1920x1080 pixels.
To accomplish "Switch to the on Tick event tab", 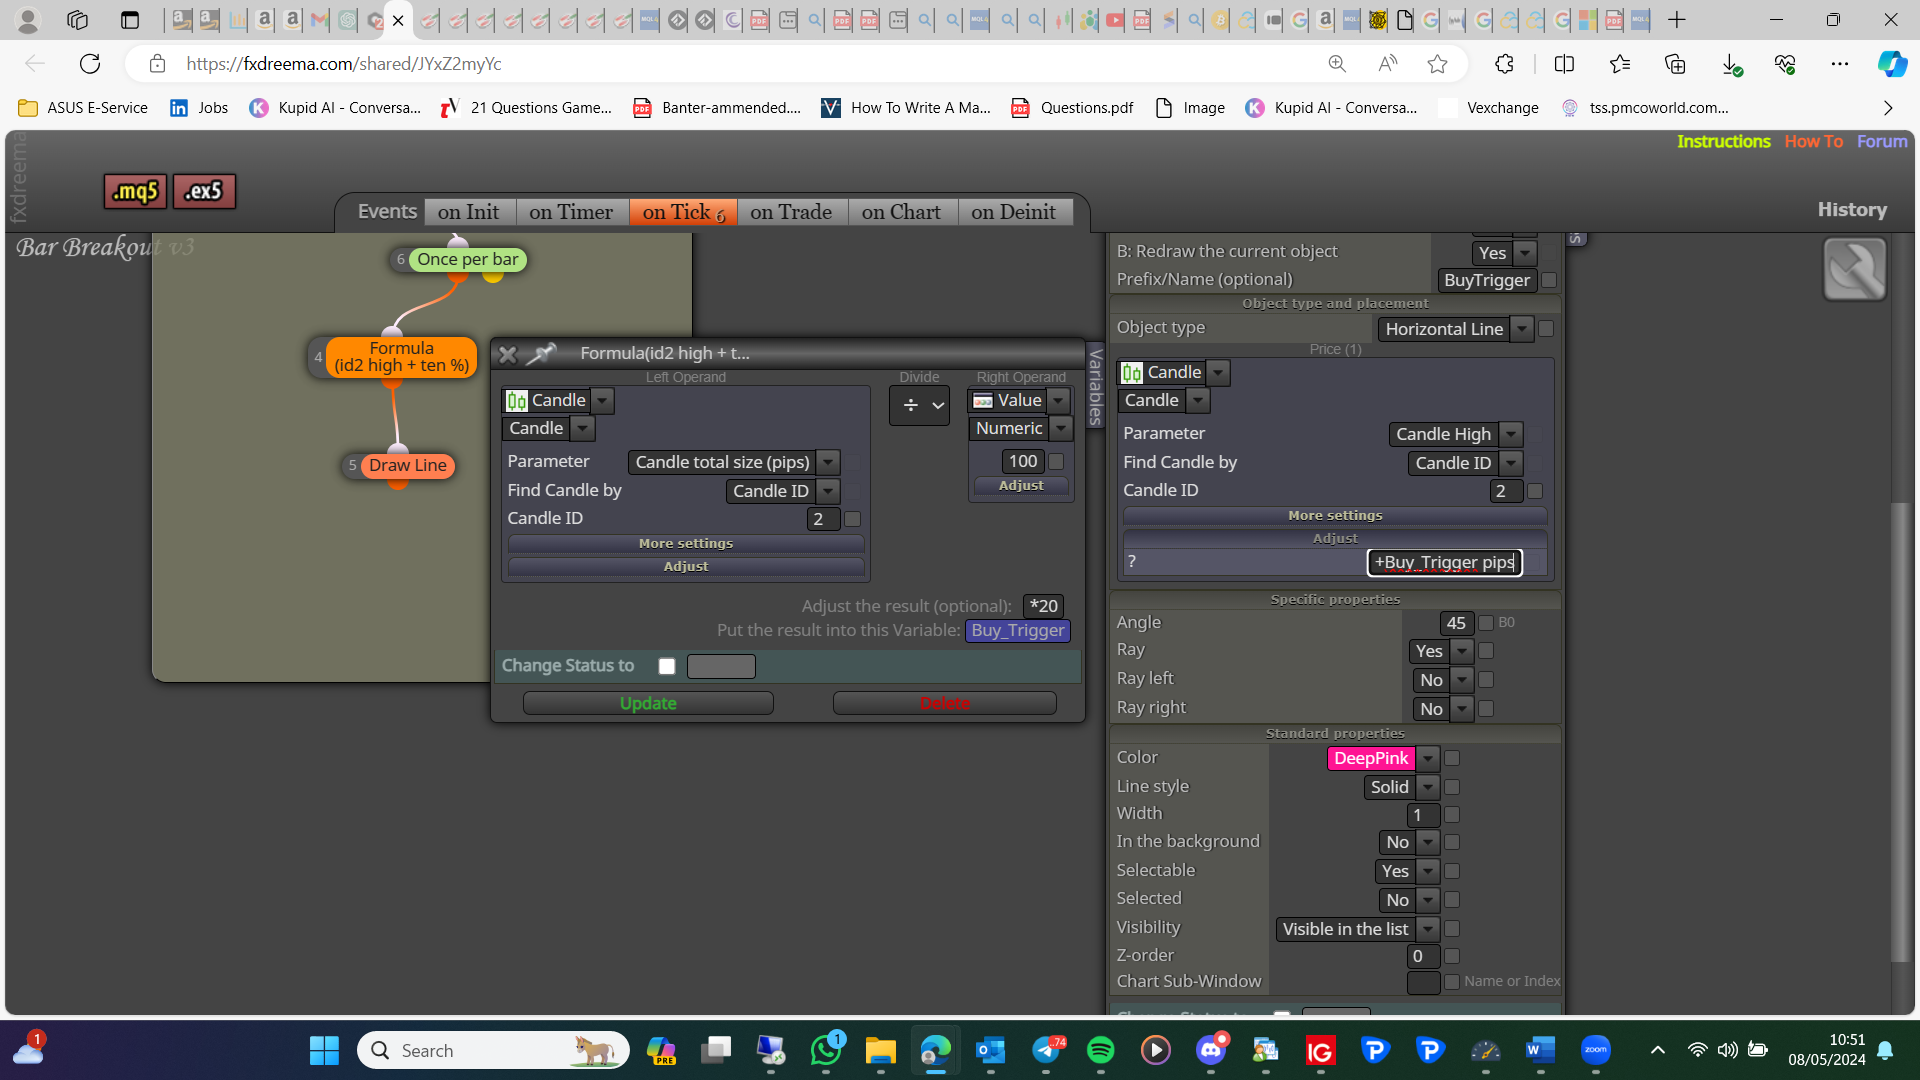I will pos(683,212).
